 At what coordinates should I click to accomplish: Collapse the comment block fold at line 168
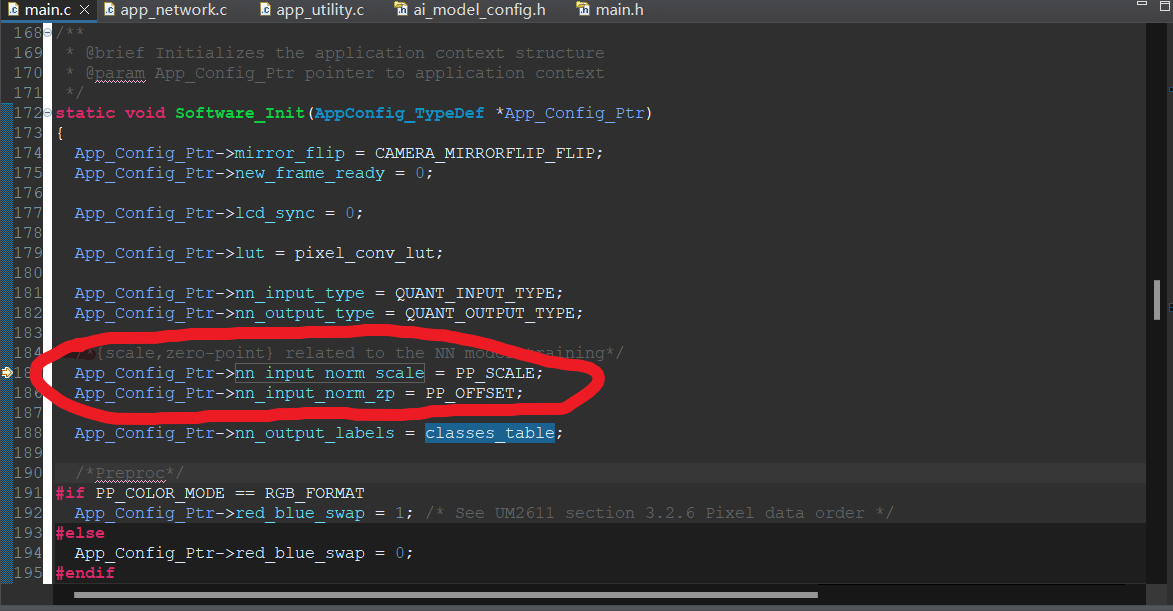click(47, 32)
